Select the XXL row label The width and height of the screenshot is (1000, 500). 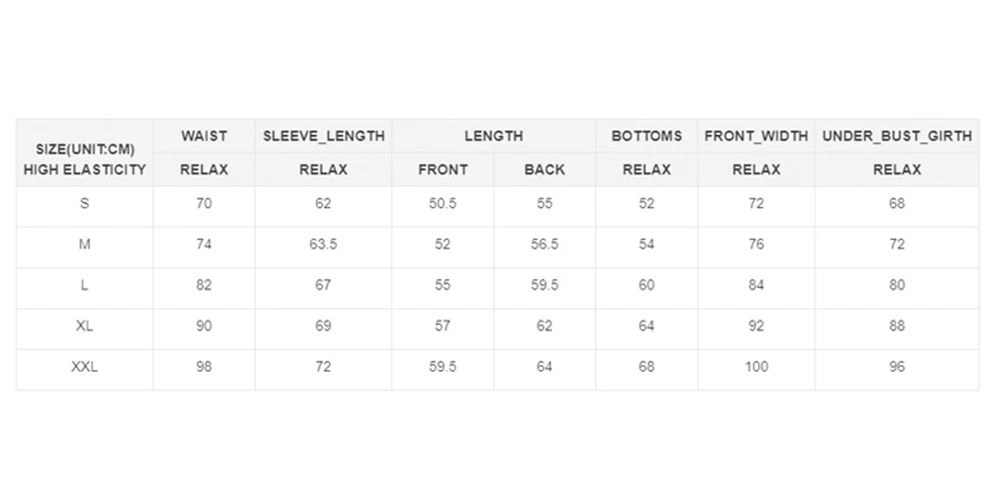pos(84,367)
